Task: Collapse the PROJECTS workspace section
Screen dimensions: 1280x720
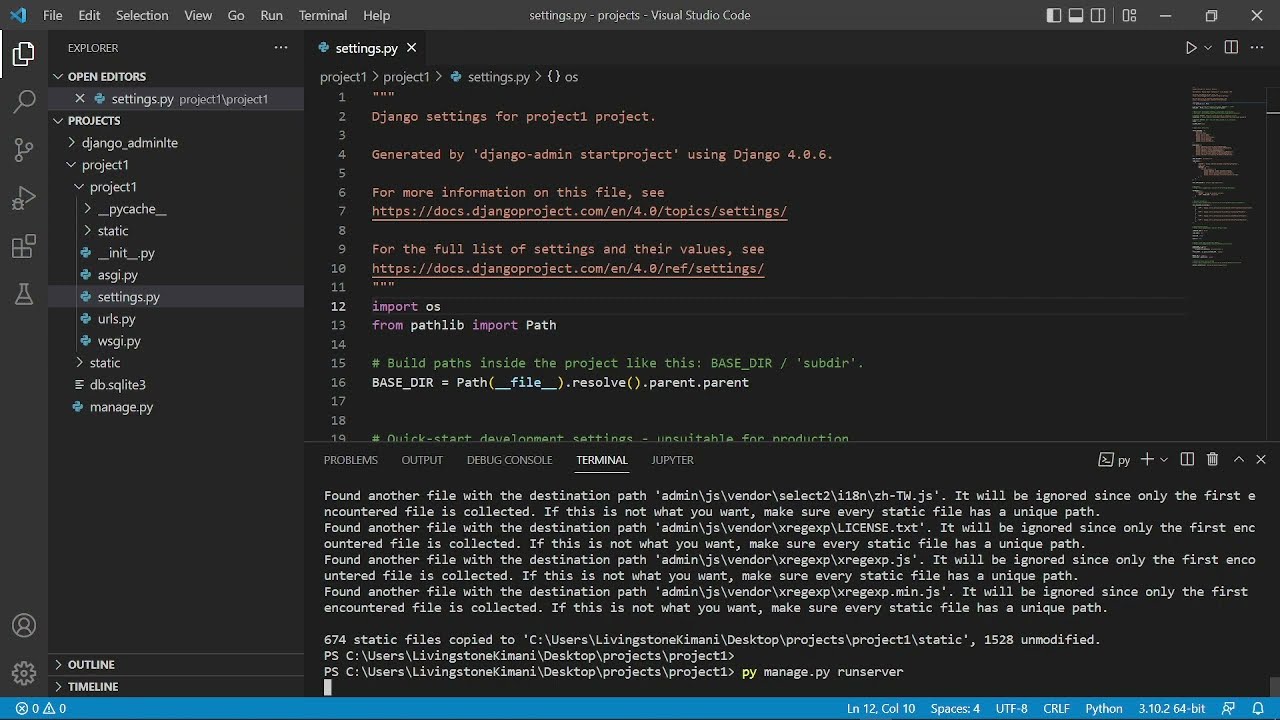Action: tap(176, 120)
